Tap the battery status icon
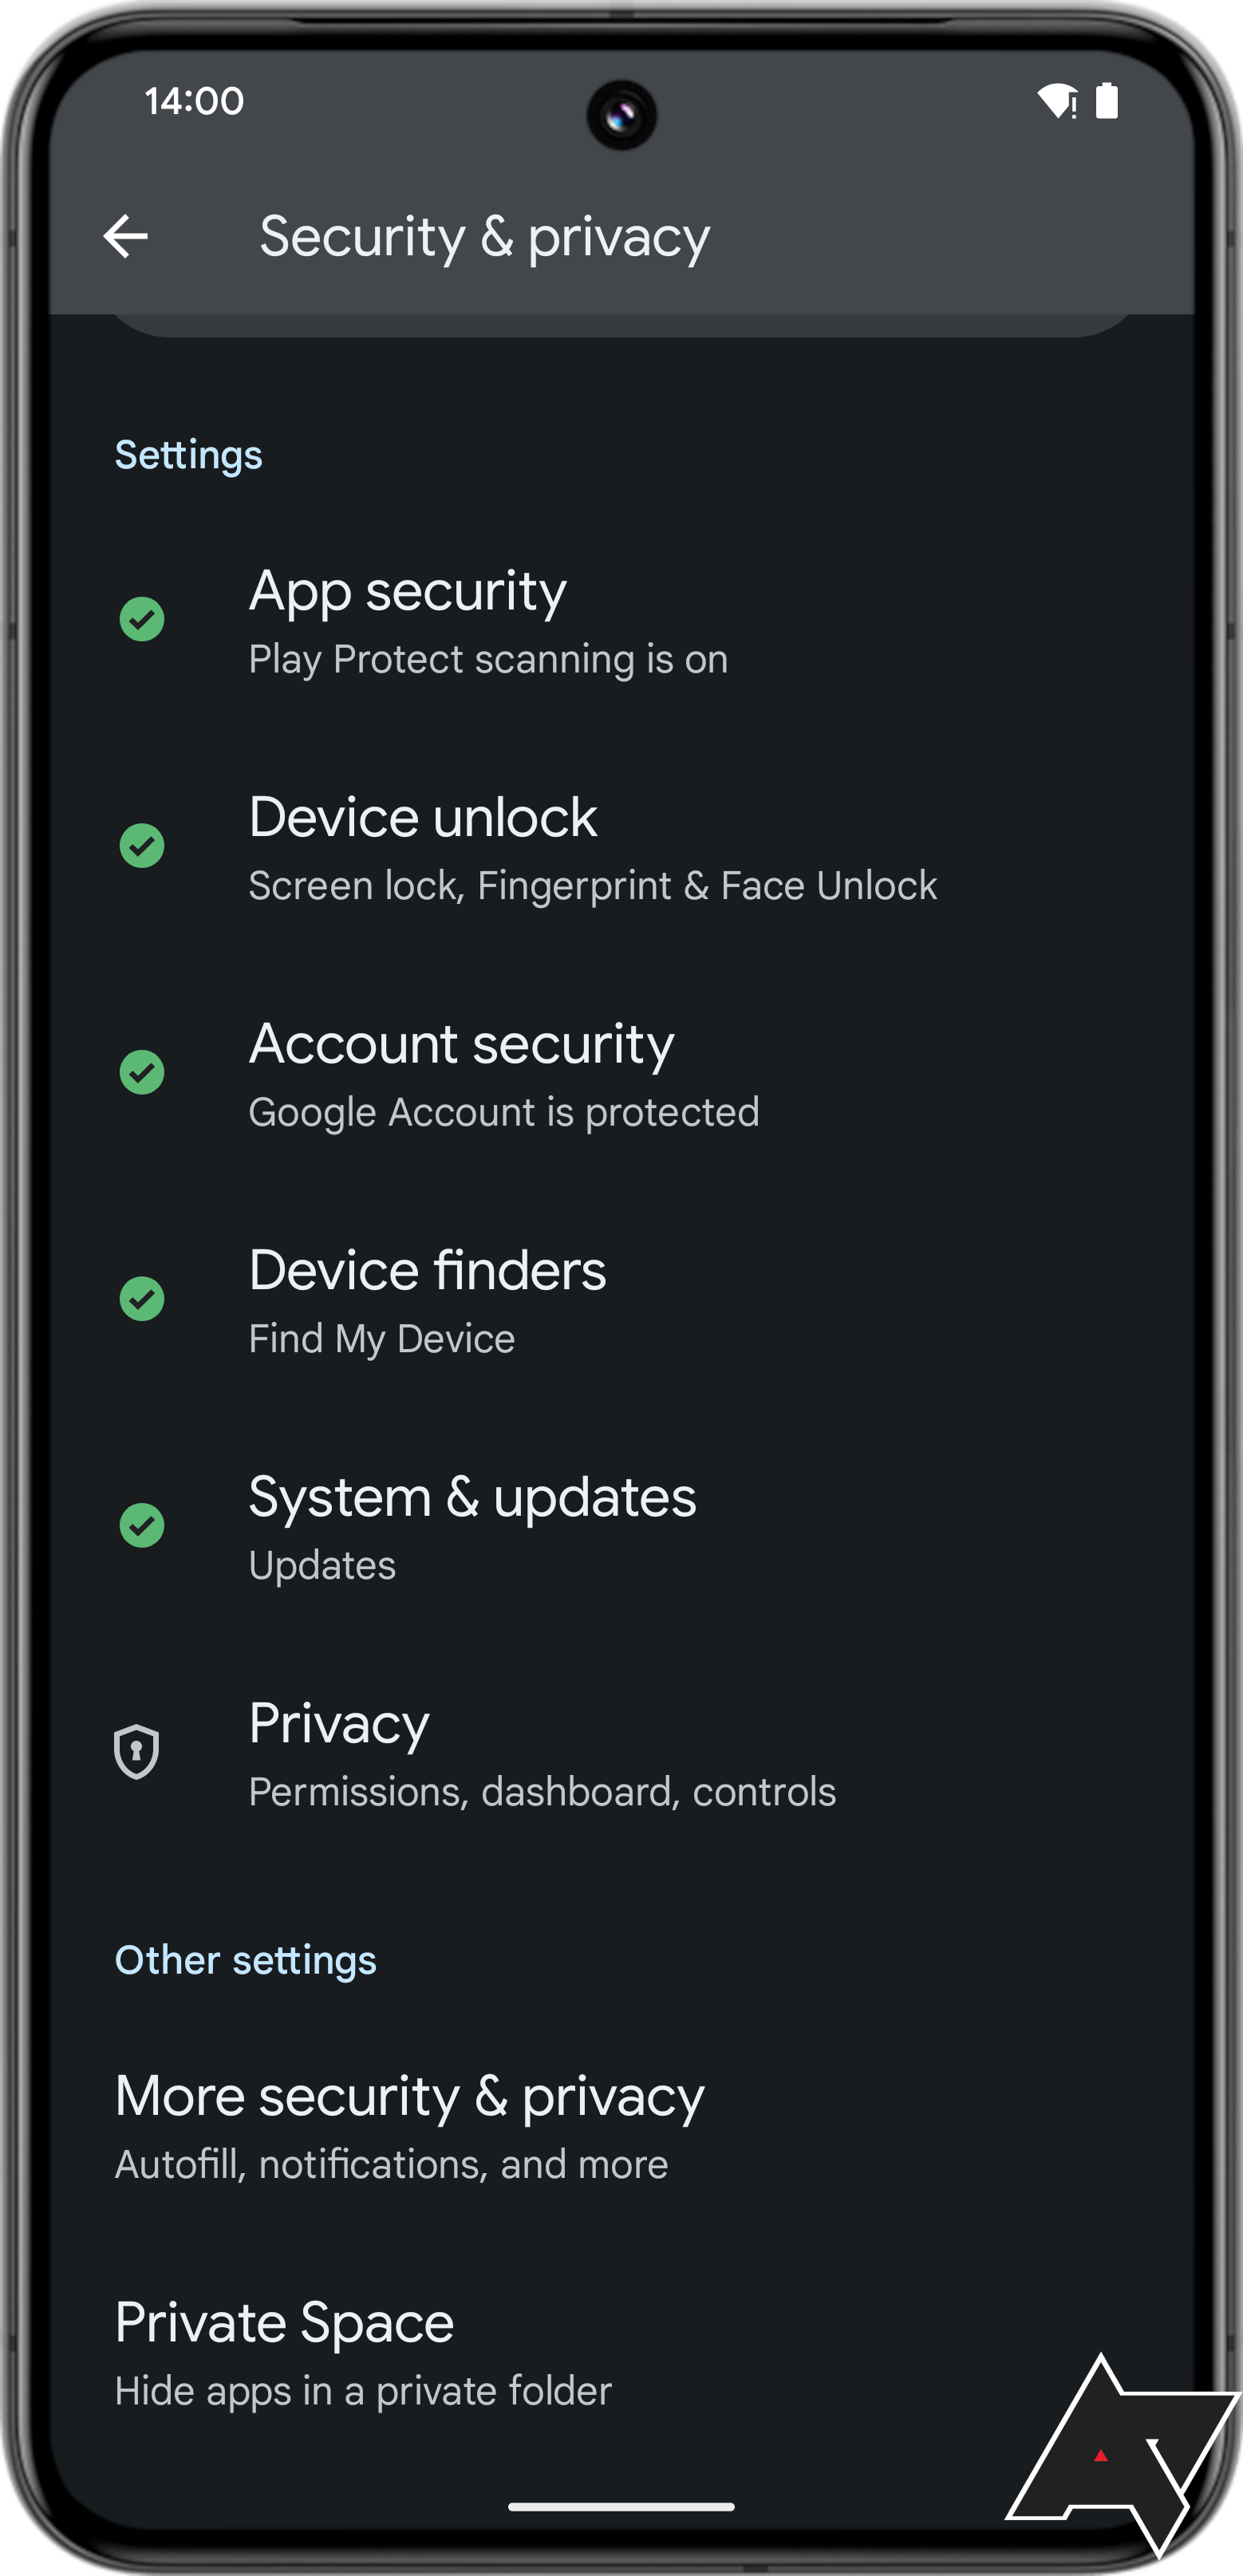This screenshot has height=2576, width=1243. point(1107,101)
